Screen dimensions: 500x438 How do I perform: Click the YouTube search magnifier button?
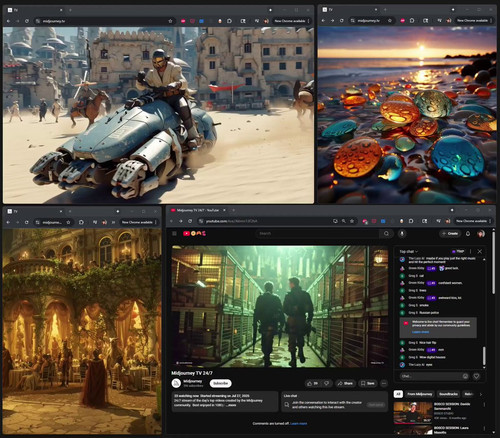tap(386, 233)
